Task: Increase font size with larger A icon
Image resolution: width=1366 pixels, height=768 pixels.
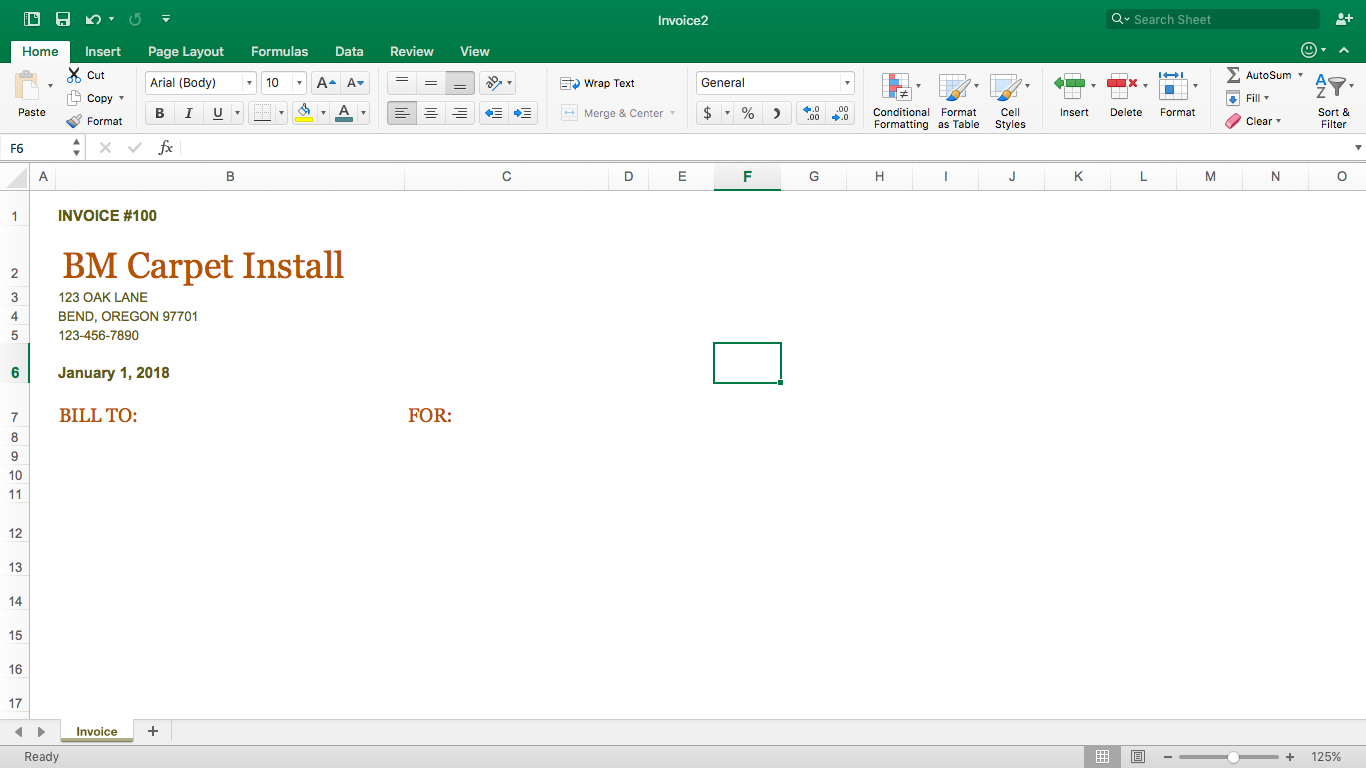Action: tap(325, 83)
